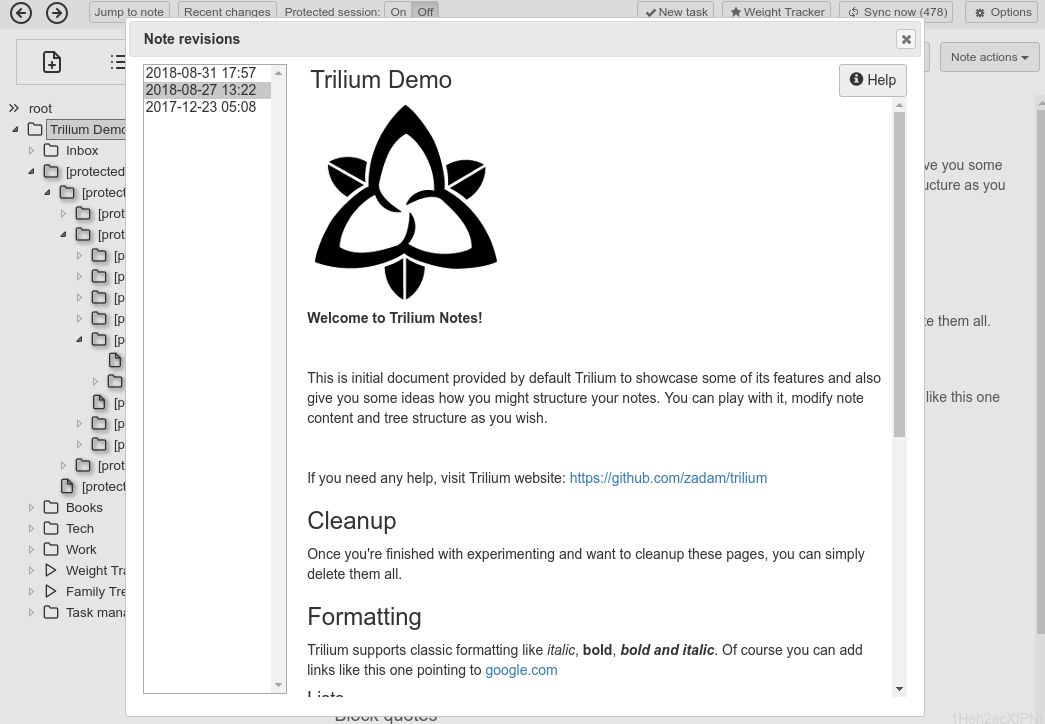Click the 'Welcome to Trilium Notes!' text
The image size is (1045, 724).
(x=395, y=318)
